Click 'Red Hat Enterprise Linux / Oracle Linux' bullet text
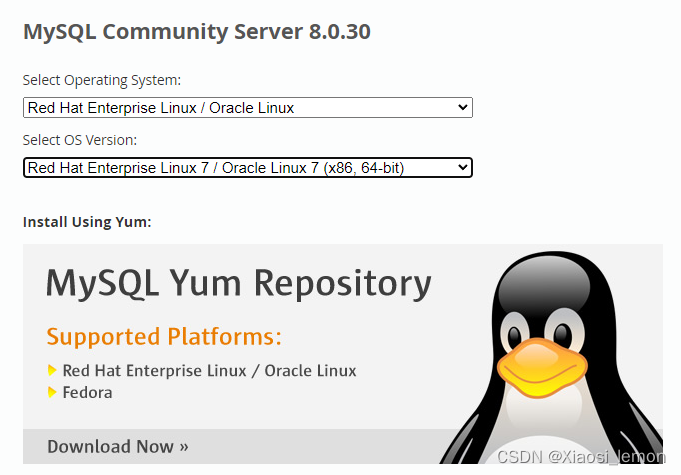The image size is (681, 475). click(x=209, y=371)
